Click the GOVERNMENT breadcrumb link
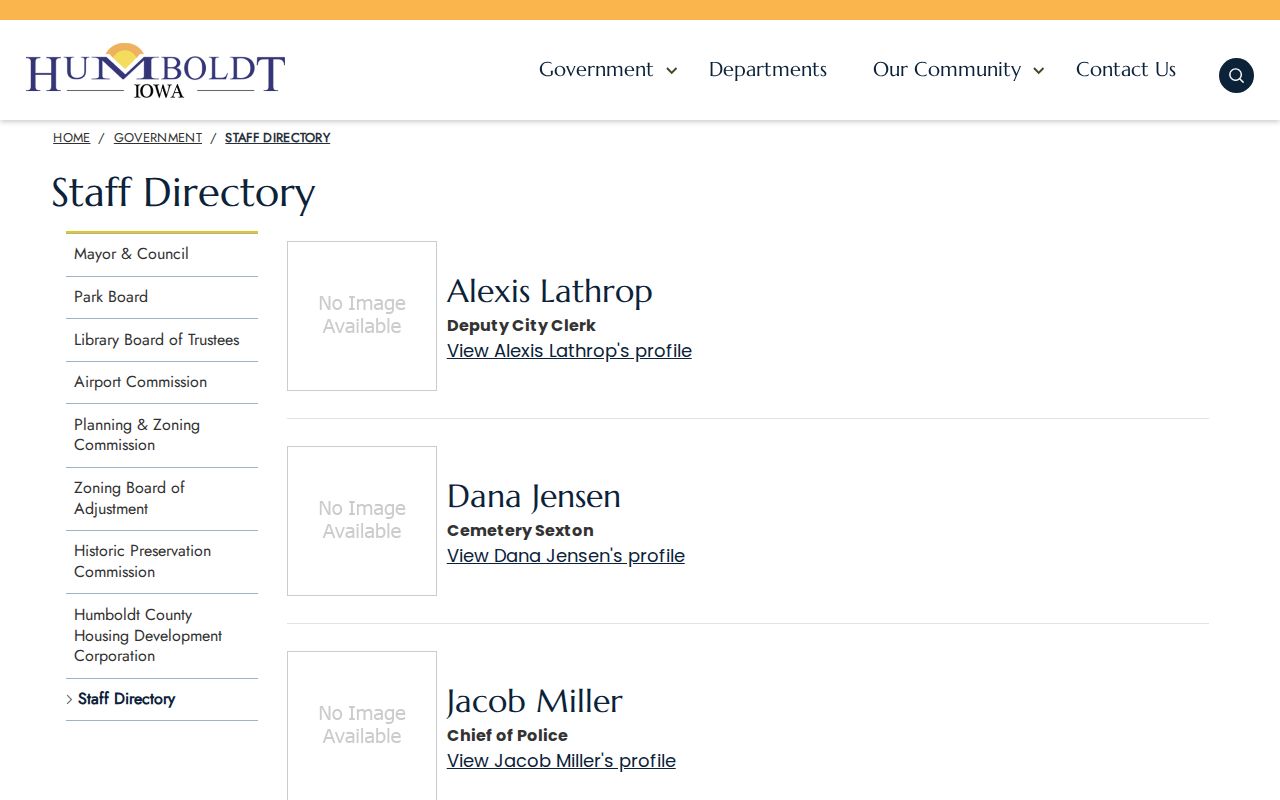This screenshot has width=1280, height=800. pyautogui.click(x=158, y=138)
